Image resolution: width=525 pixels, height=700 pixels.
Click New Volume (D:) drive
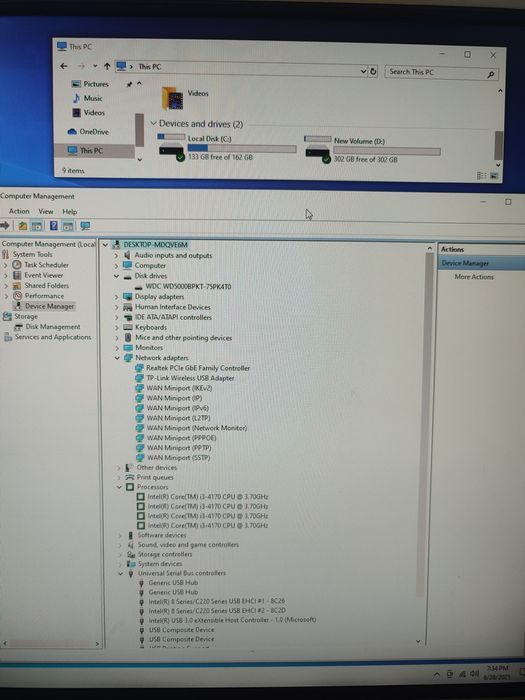tap(373, 150)
